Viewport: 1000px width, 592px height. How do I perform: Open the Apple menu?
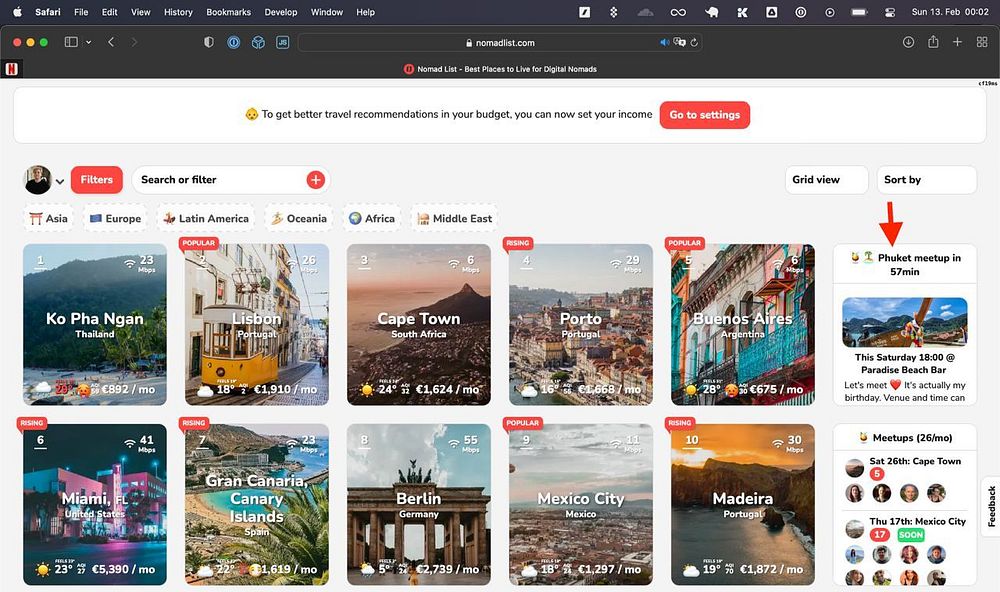(x=17, y=11)
